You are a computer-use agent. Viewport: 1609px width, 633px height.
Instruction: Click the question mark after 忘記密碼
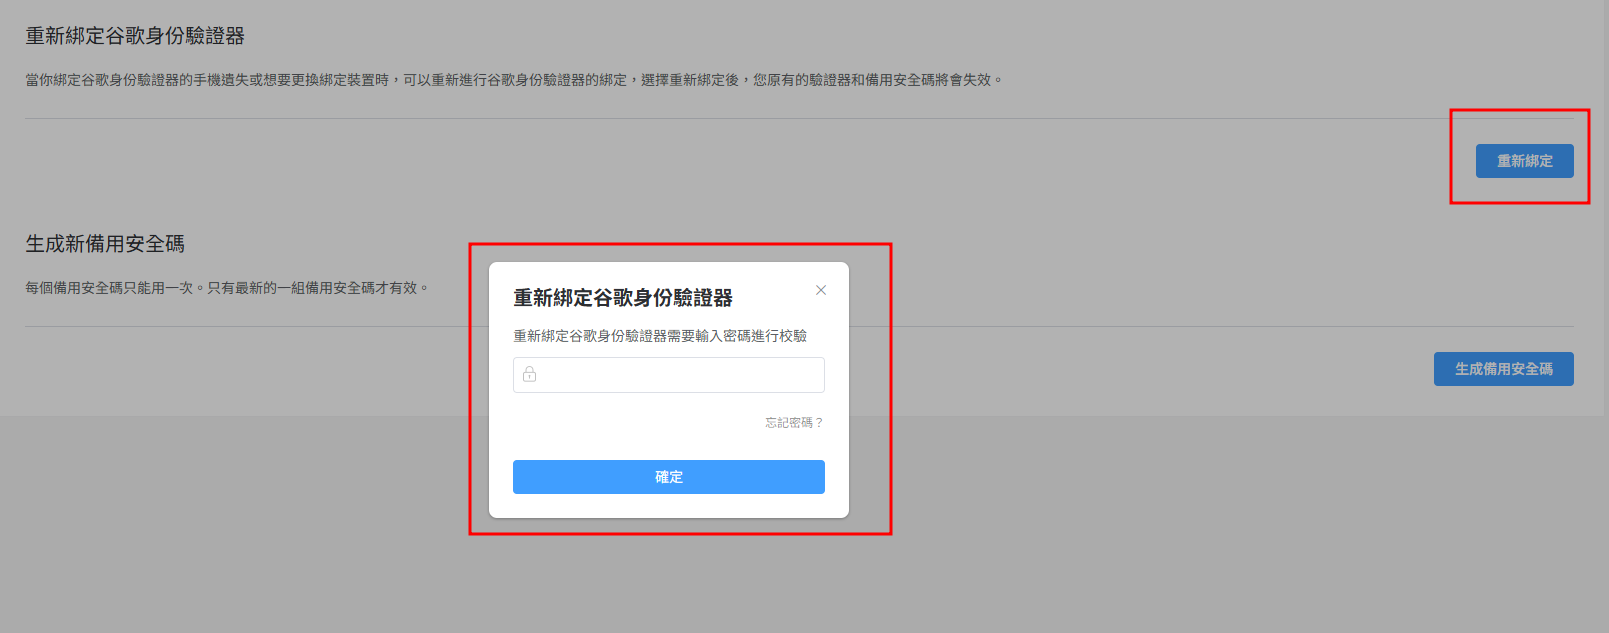pyautogui.click(x=819, y=423)
